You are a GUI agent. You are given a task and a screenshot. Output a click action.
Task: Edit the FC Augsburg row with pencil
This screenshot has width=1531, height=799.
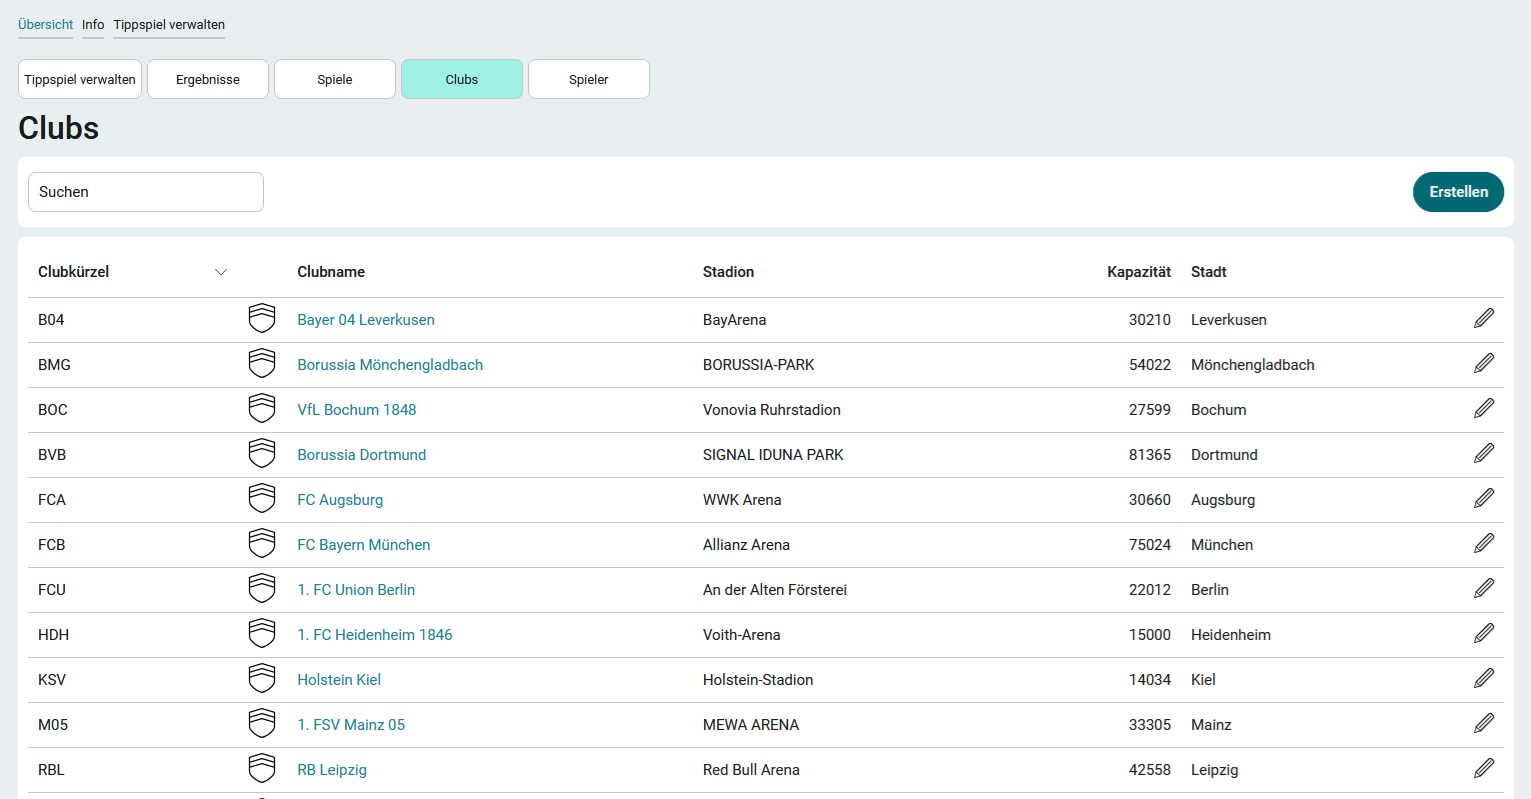[1484, 498]
